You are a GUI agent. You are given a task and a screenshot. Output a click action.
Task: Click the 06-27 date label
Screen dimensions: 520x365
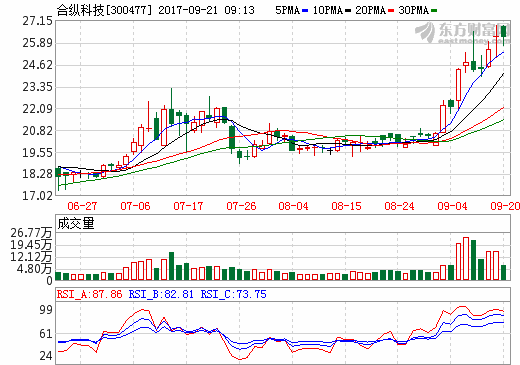tap(82, 206)
